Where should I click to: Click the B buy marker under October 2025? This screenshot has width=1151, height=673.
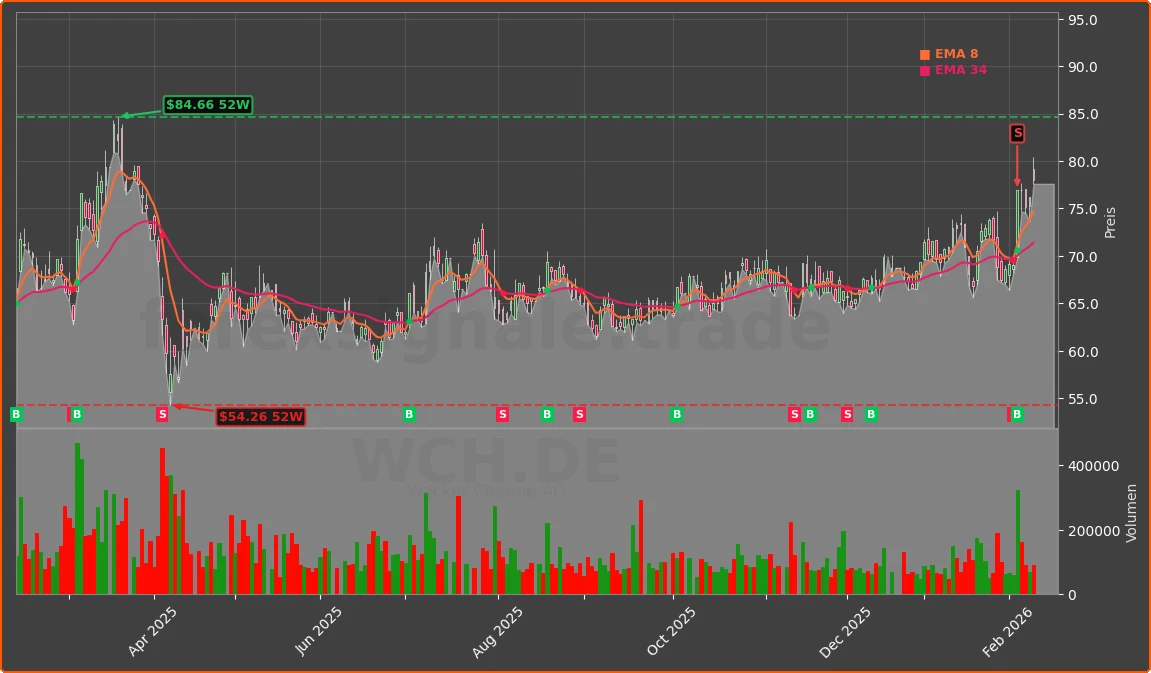pos(678,413)
